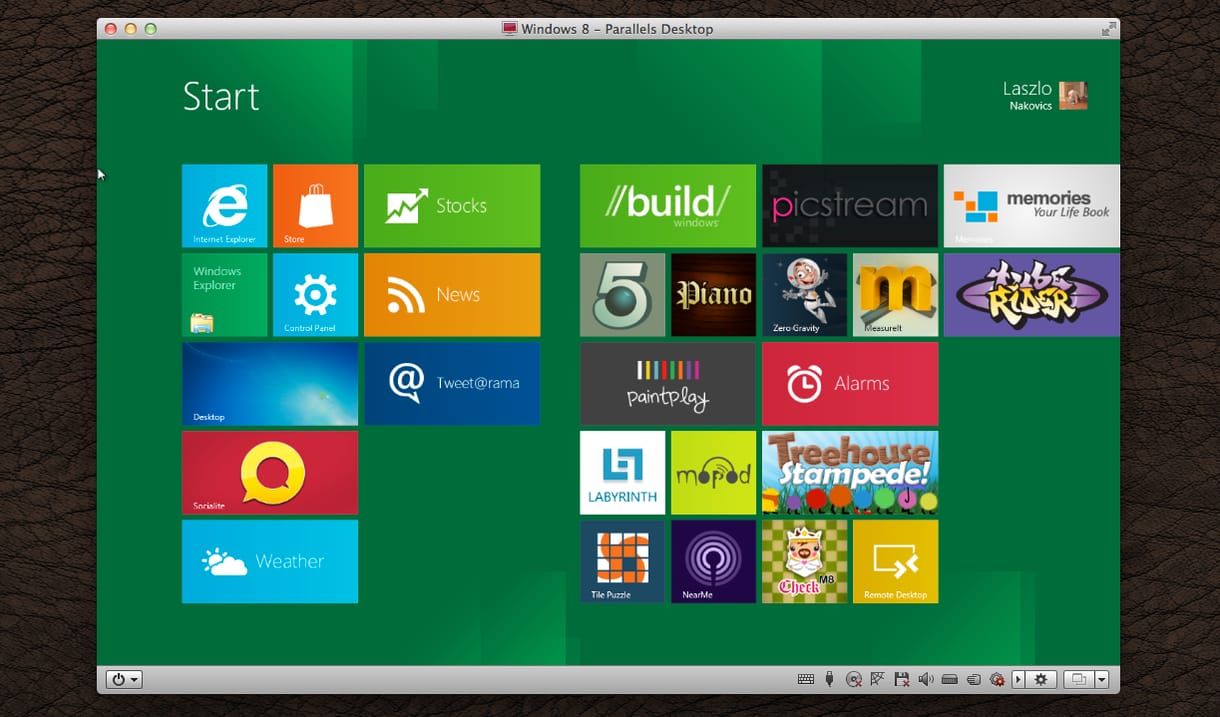Open the Internet Explorer tile

click(x=224, y=206)
